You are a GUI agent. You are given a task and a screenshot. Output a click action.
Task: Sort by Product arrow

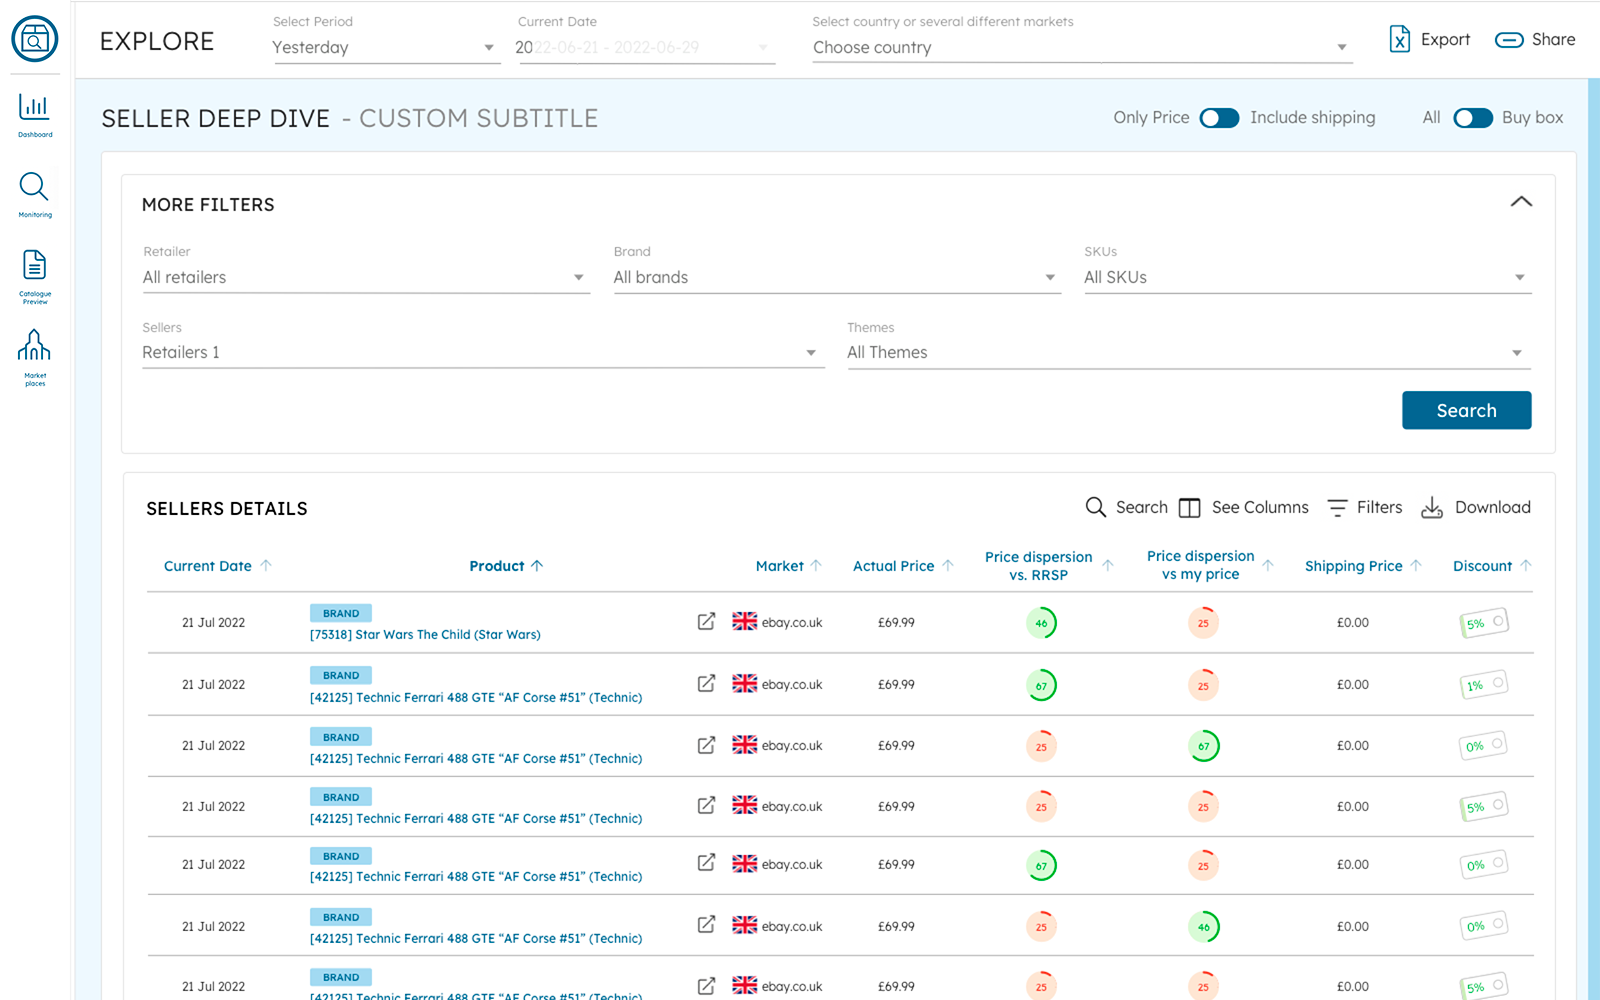(537, 566)
